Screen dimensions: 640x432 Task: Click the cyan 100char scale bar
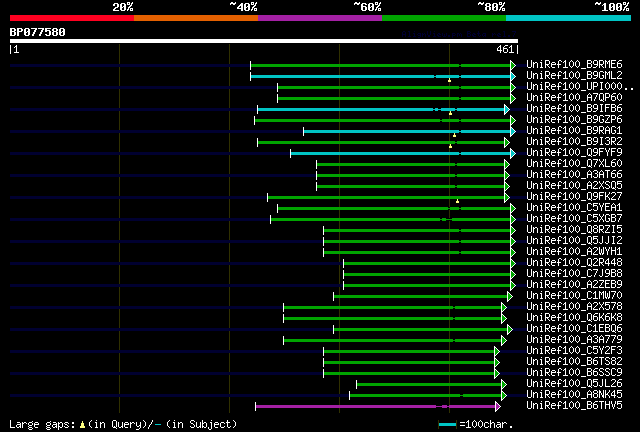pyautogui.click(x=447, y=425)
